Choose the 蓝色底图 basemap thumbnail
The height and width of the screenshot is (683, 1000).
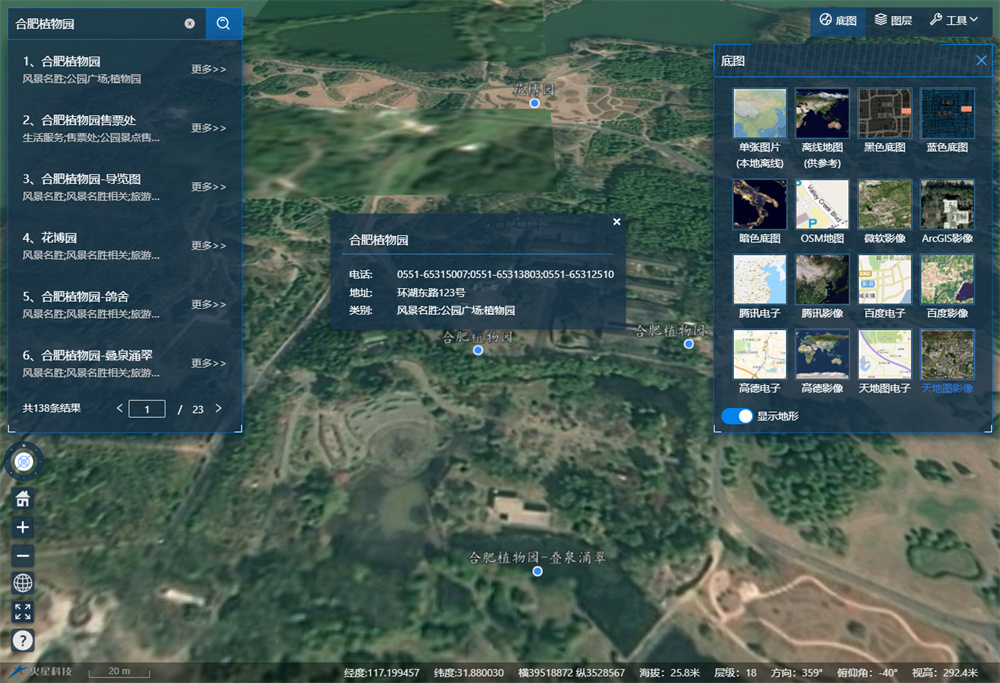pyautogui.click(x=947, y=121)
